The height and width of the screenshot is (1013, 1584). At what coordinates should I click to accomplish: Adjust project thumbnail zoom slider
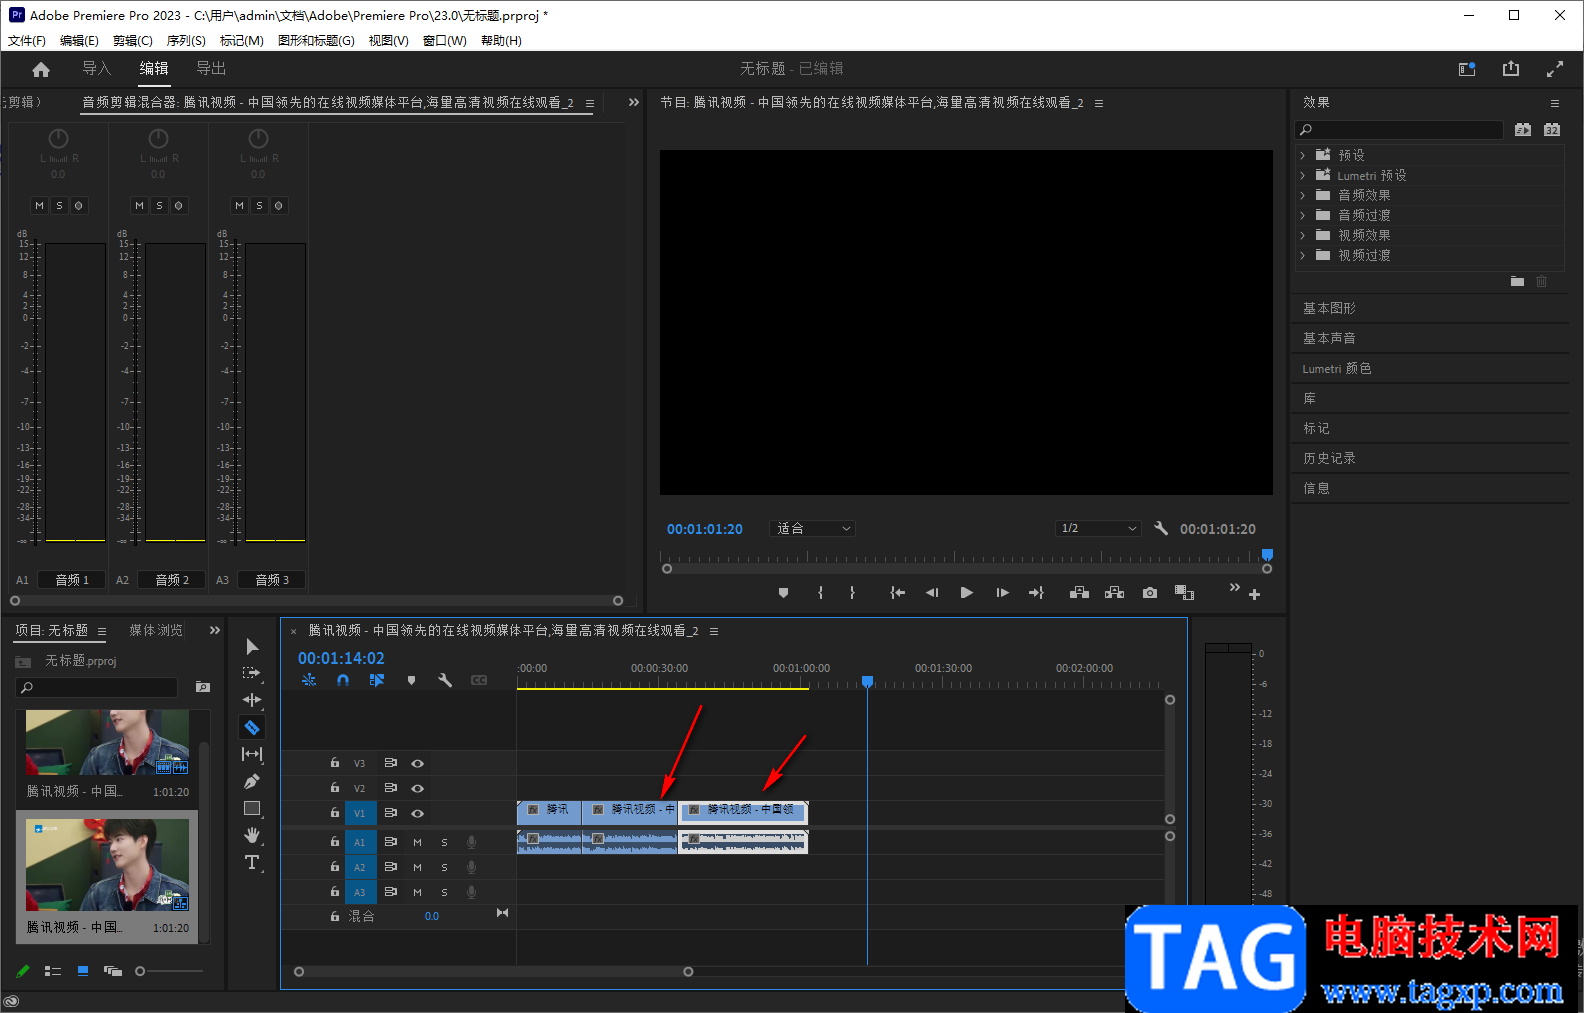pos(141,971)
